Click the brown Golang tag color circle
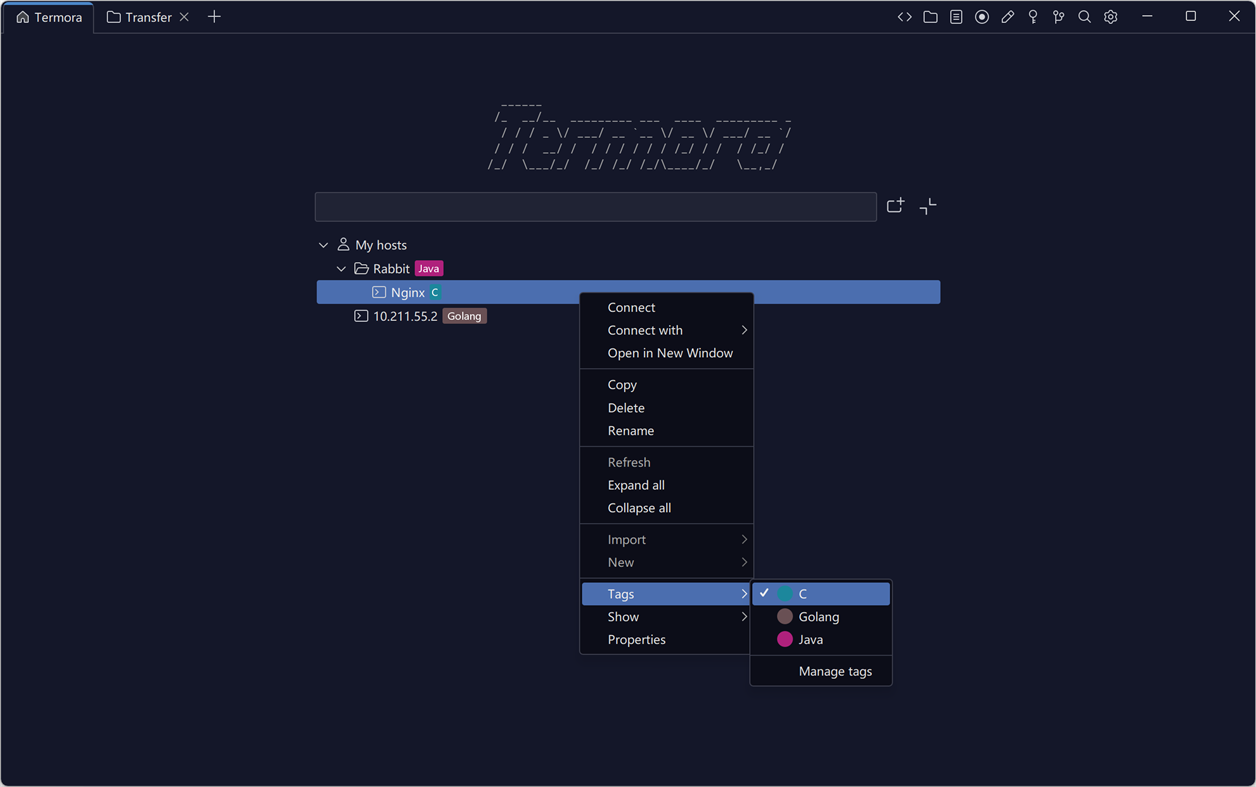 click(x=785, y=617)
